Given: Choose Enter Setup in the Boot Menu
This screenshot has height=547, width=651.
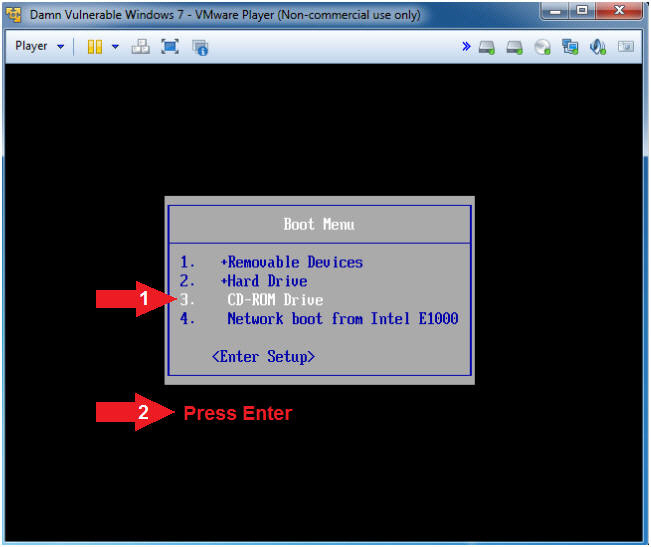Looking at the screenshot, I should 263,357.
